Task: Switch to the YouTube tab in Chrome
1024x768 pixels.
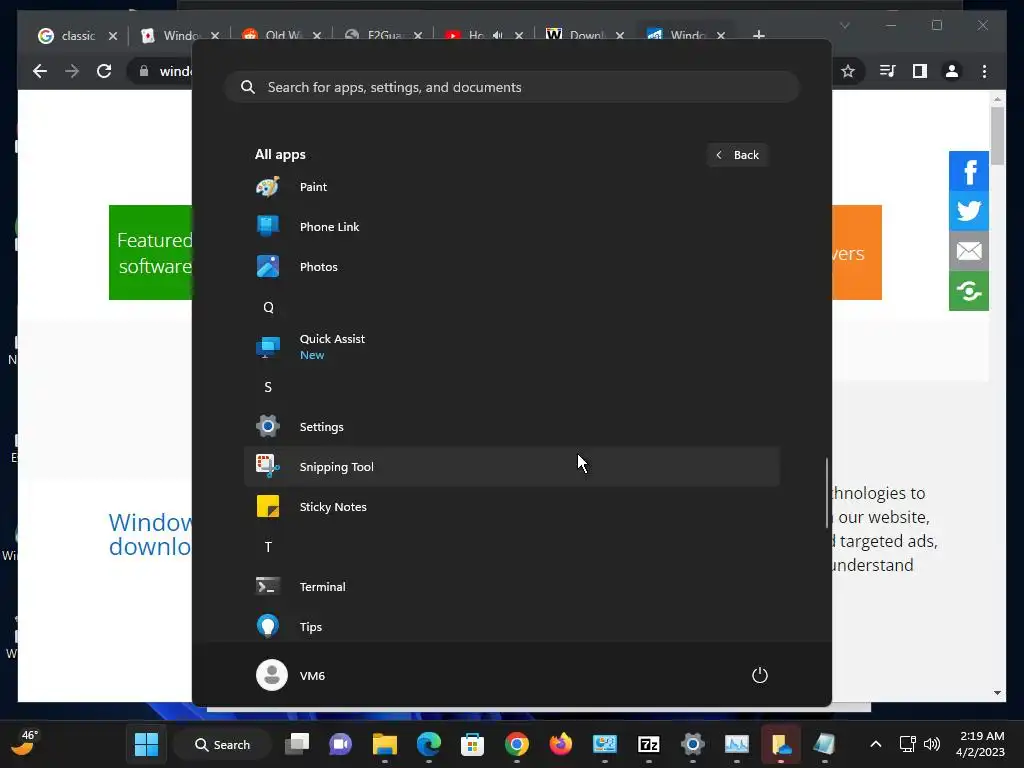Action: [485, 35]
